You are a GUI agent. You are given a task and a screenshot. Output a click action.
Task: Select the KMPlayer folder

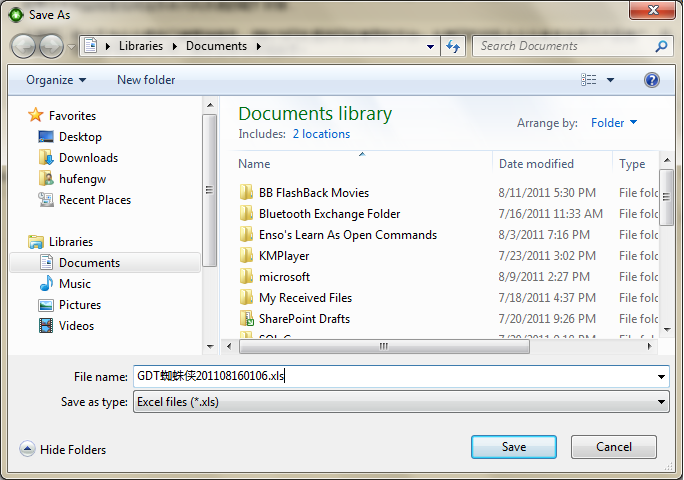pyautogui.click(x=284, y=256)
